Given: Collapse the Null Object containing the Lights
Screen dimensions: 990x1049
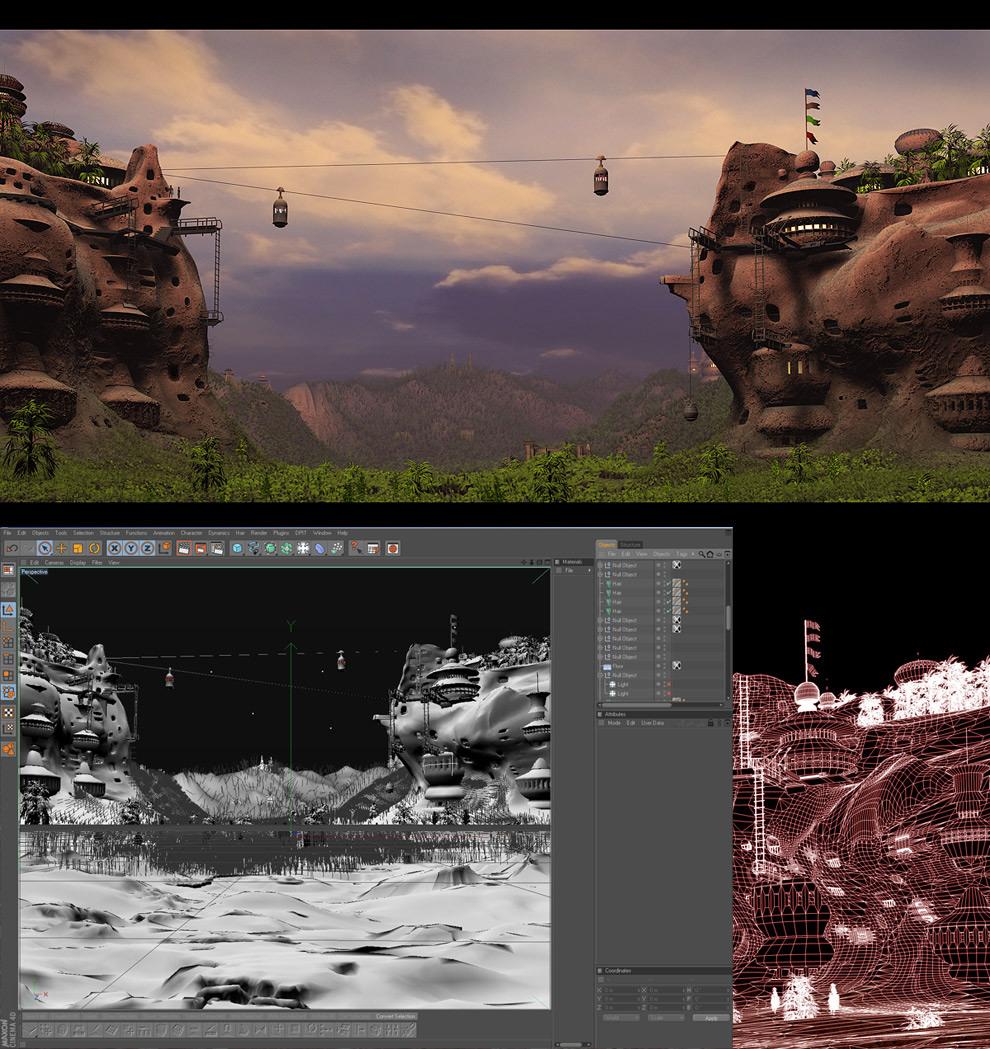Looking at the screenshot, I should coord(600,675).
